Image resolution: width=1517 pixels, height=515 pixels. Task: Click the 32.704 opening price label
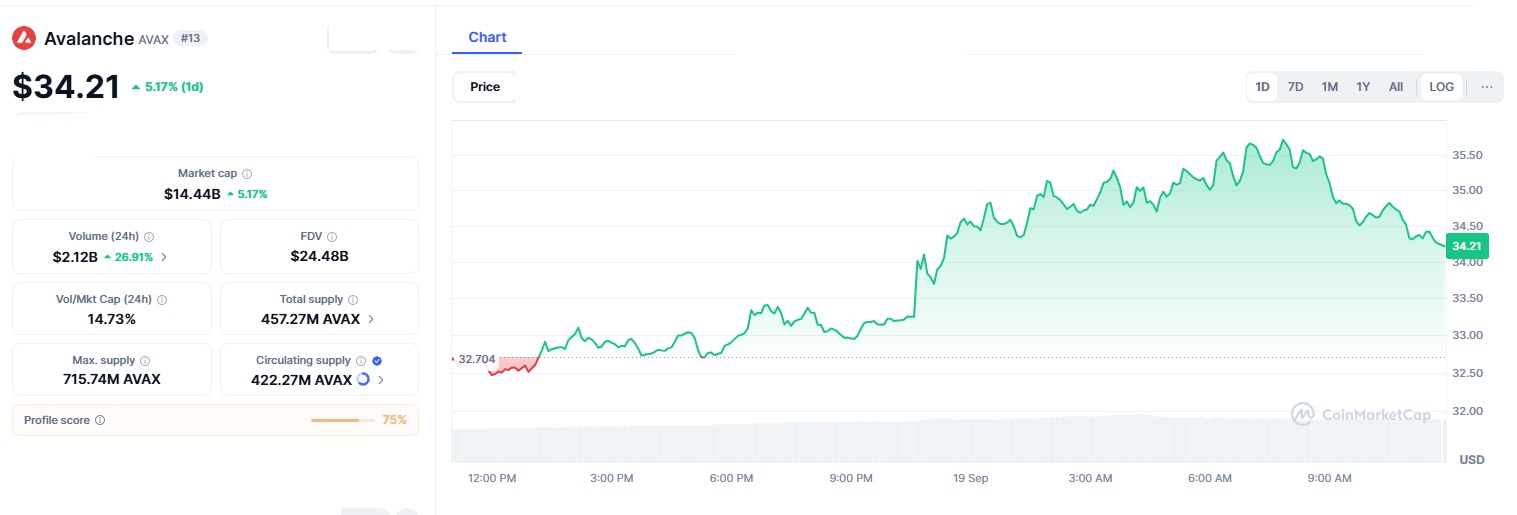point(476,358)
